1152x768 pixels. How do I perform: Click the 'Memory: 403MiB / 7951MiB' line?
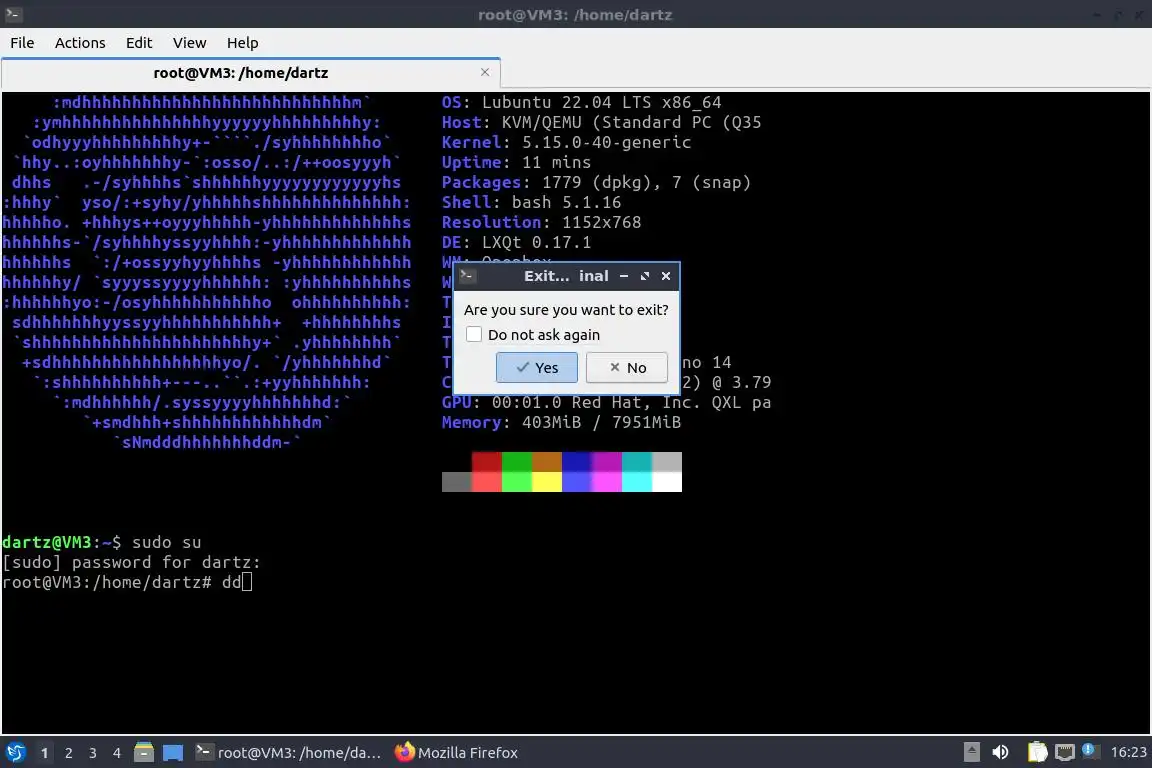[x=561, y=422]
